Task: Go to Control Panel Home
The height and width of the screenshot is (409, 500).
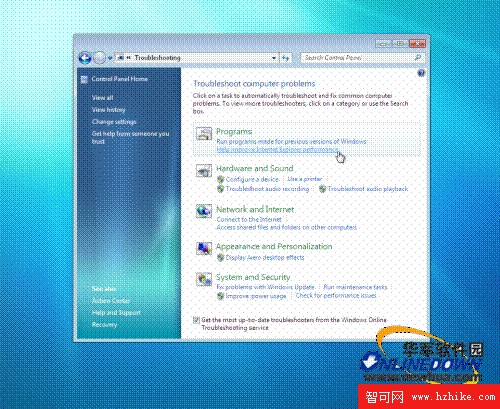Action: click(x=119, y=79)
